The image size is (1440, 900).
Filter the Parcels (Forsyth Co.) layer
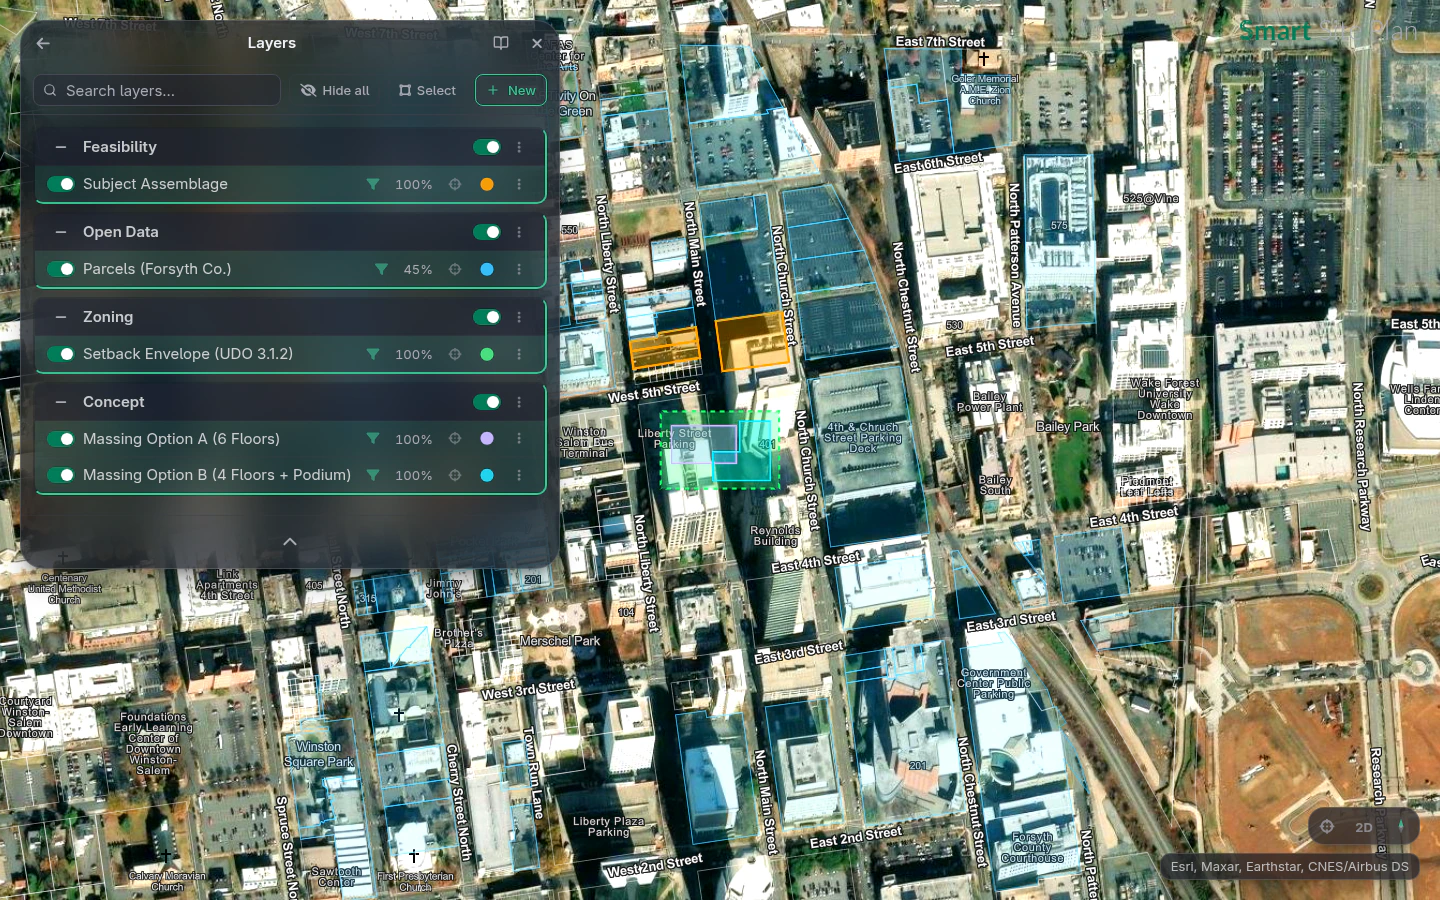coord(381,269)
